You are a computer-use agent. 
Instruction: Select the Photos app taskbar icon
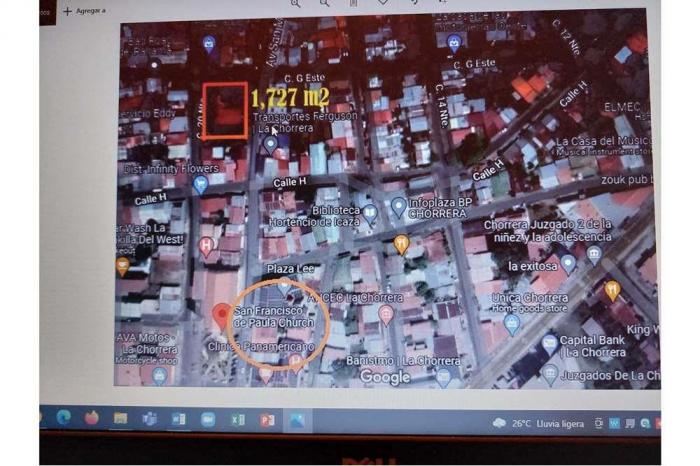(x=296, y=421)
